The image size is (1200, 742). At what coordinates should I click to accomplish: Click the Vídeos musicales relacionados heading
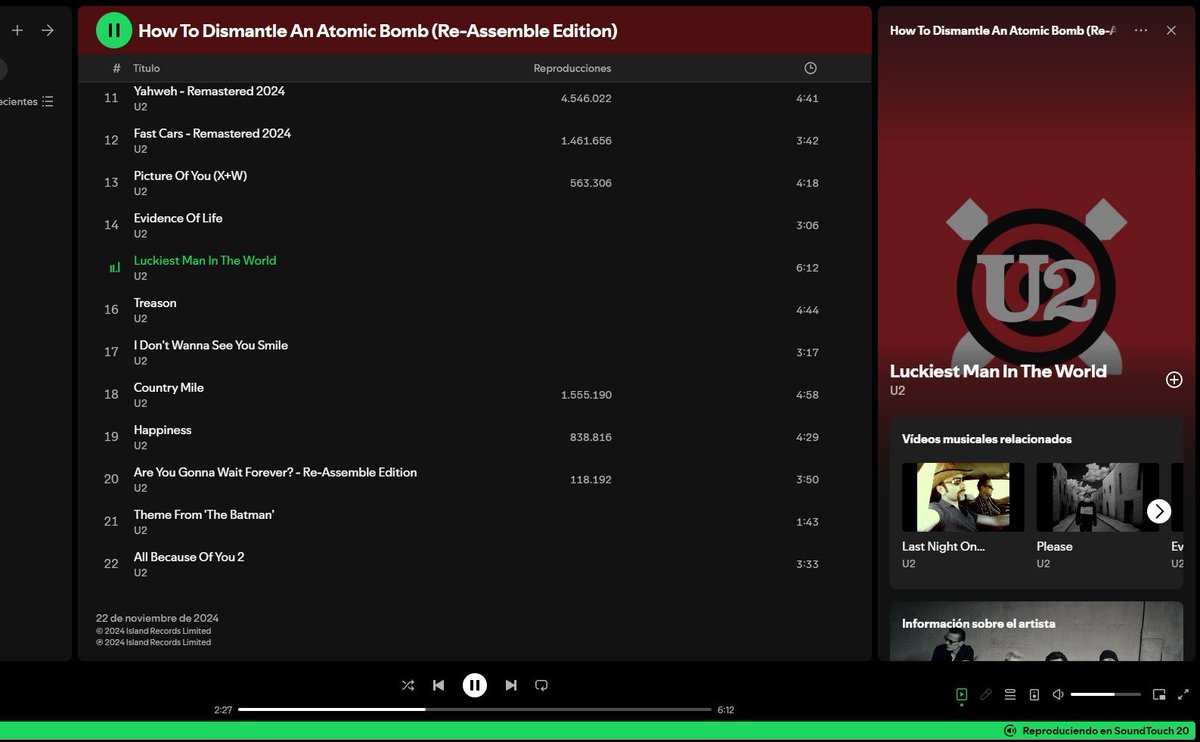pyautogui.click(x=987, y=439)
